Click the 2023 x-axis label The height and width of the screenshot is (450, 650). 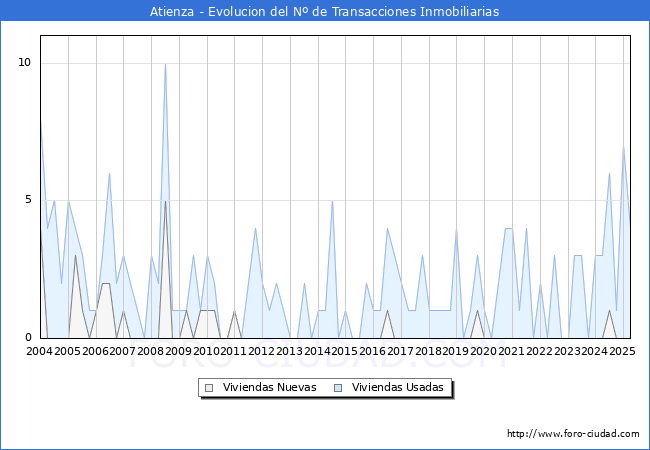pyautogui.click(x=568, y=351)
